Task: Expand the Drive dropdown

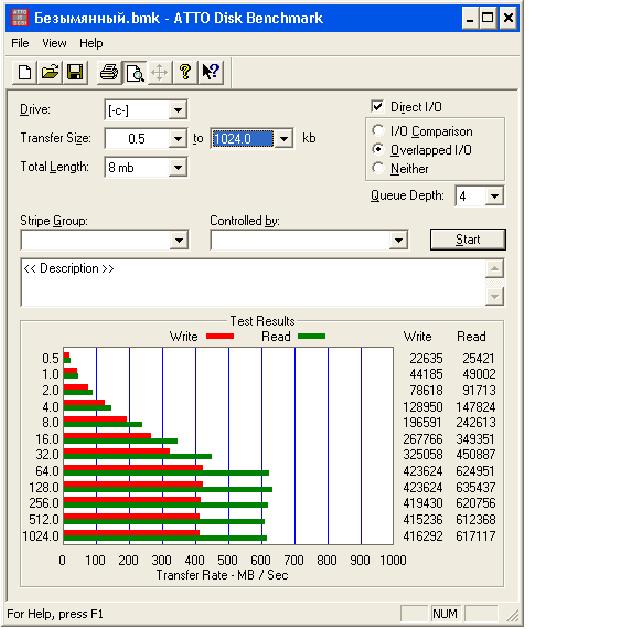Action: coord(177,110)
